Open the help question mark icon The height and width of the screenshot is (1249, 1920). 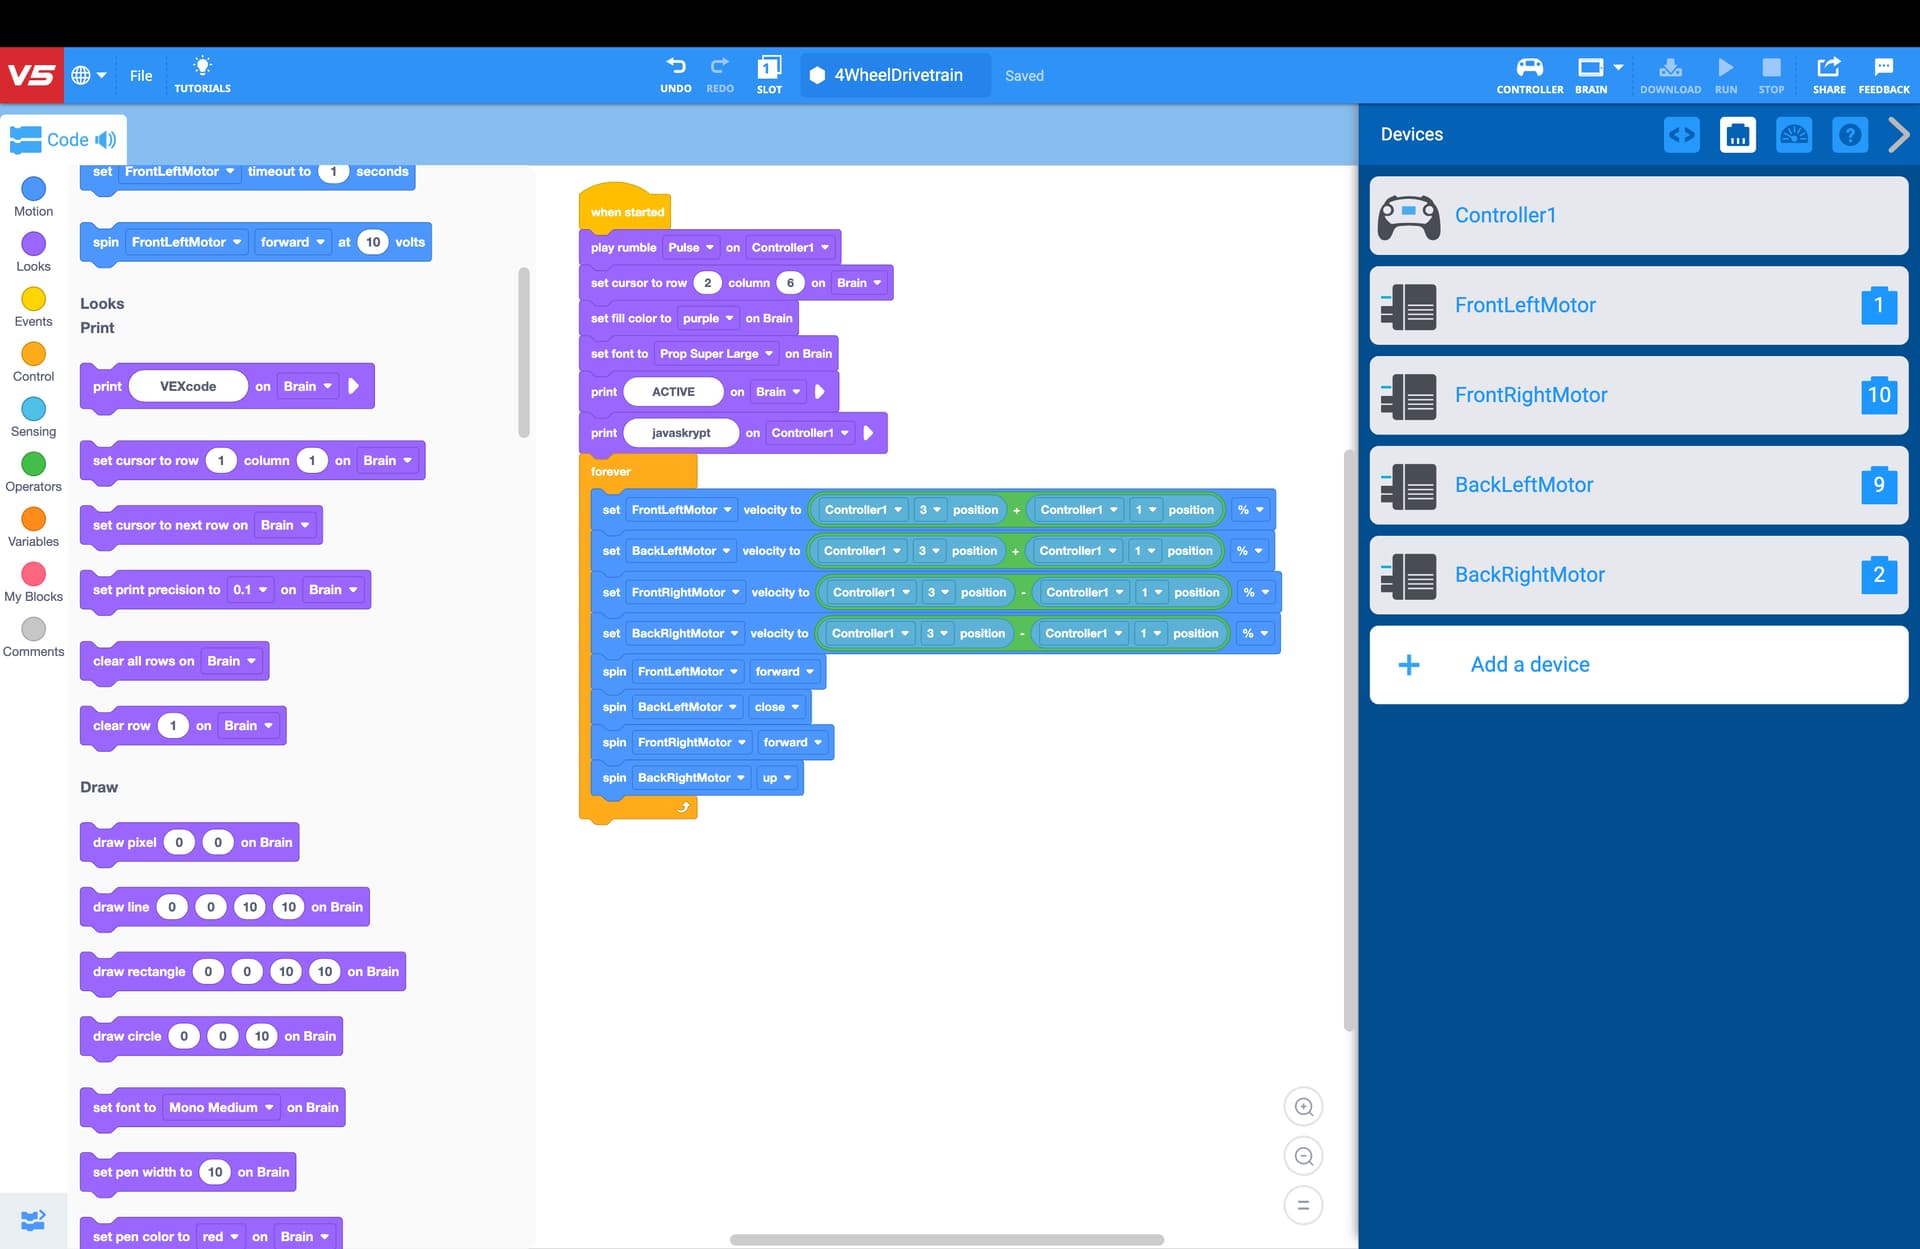tap(1850, 134)
